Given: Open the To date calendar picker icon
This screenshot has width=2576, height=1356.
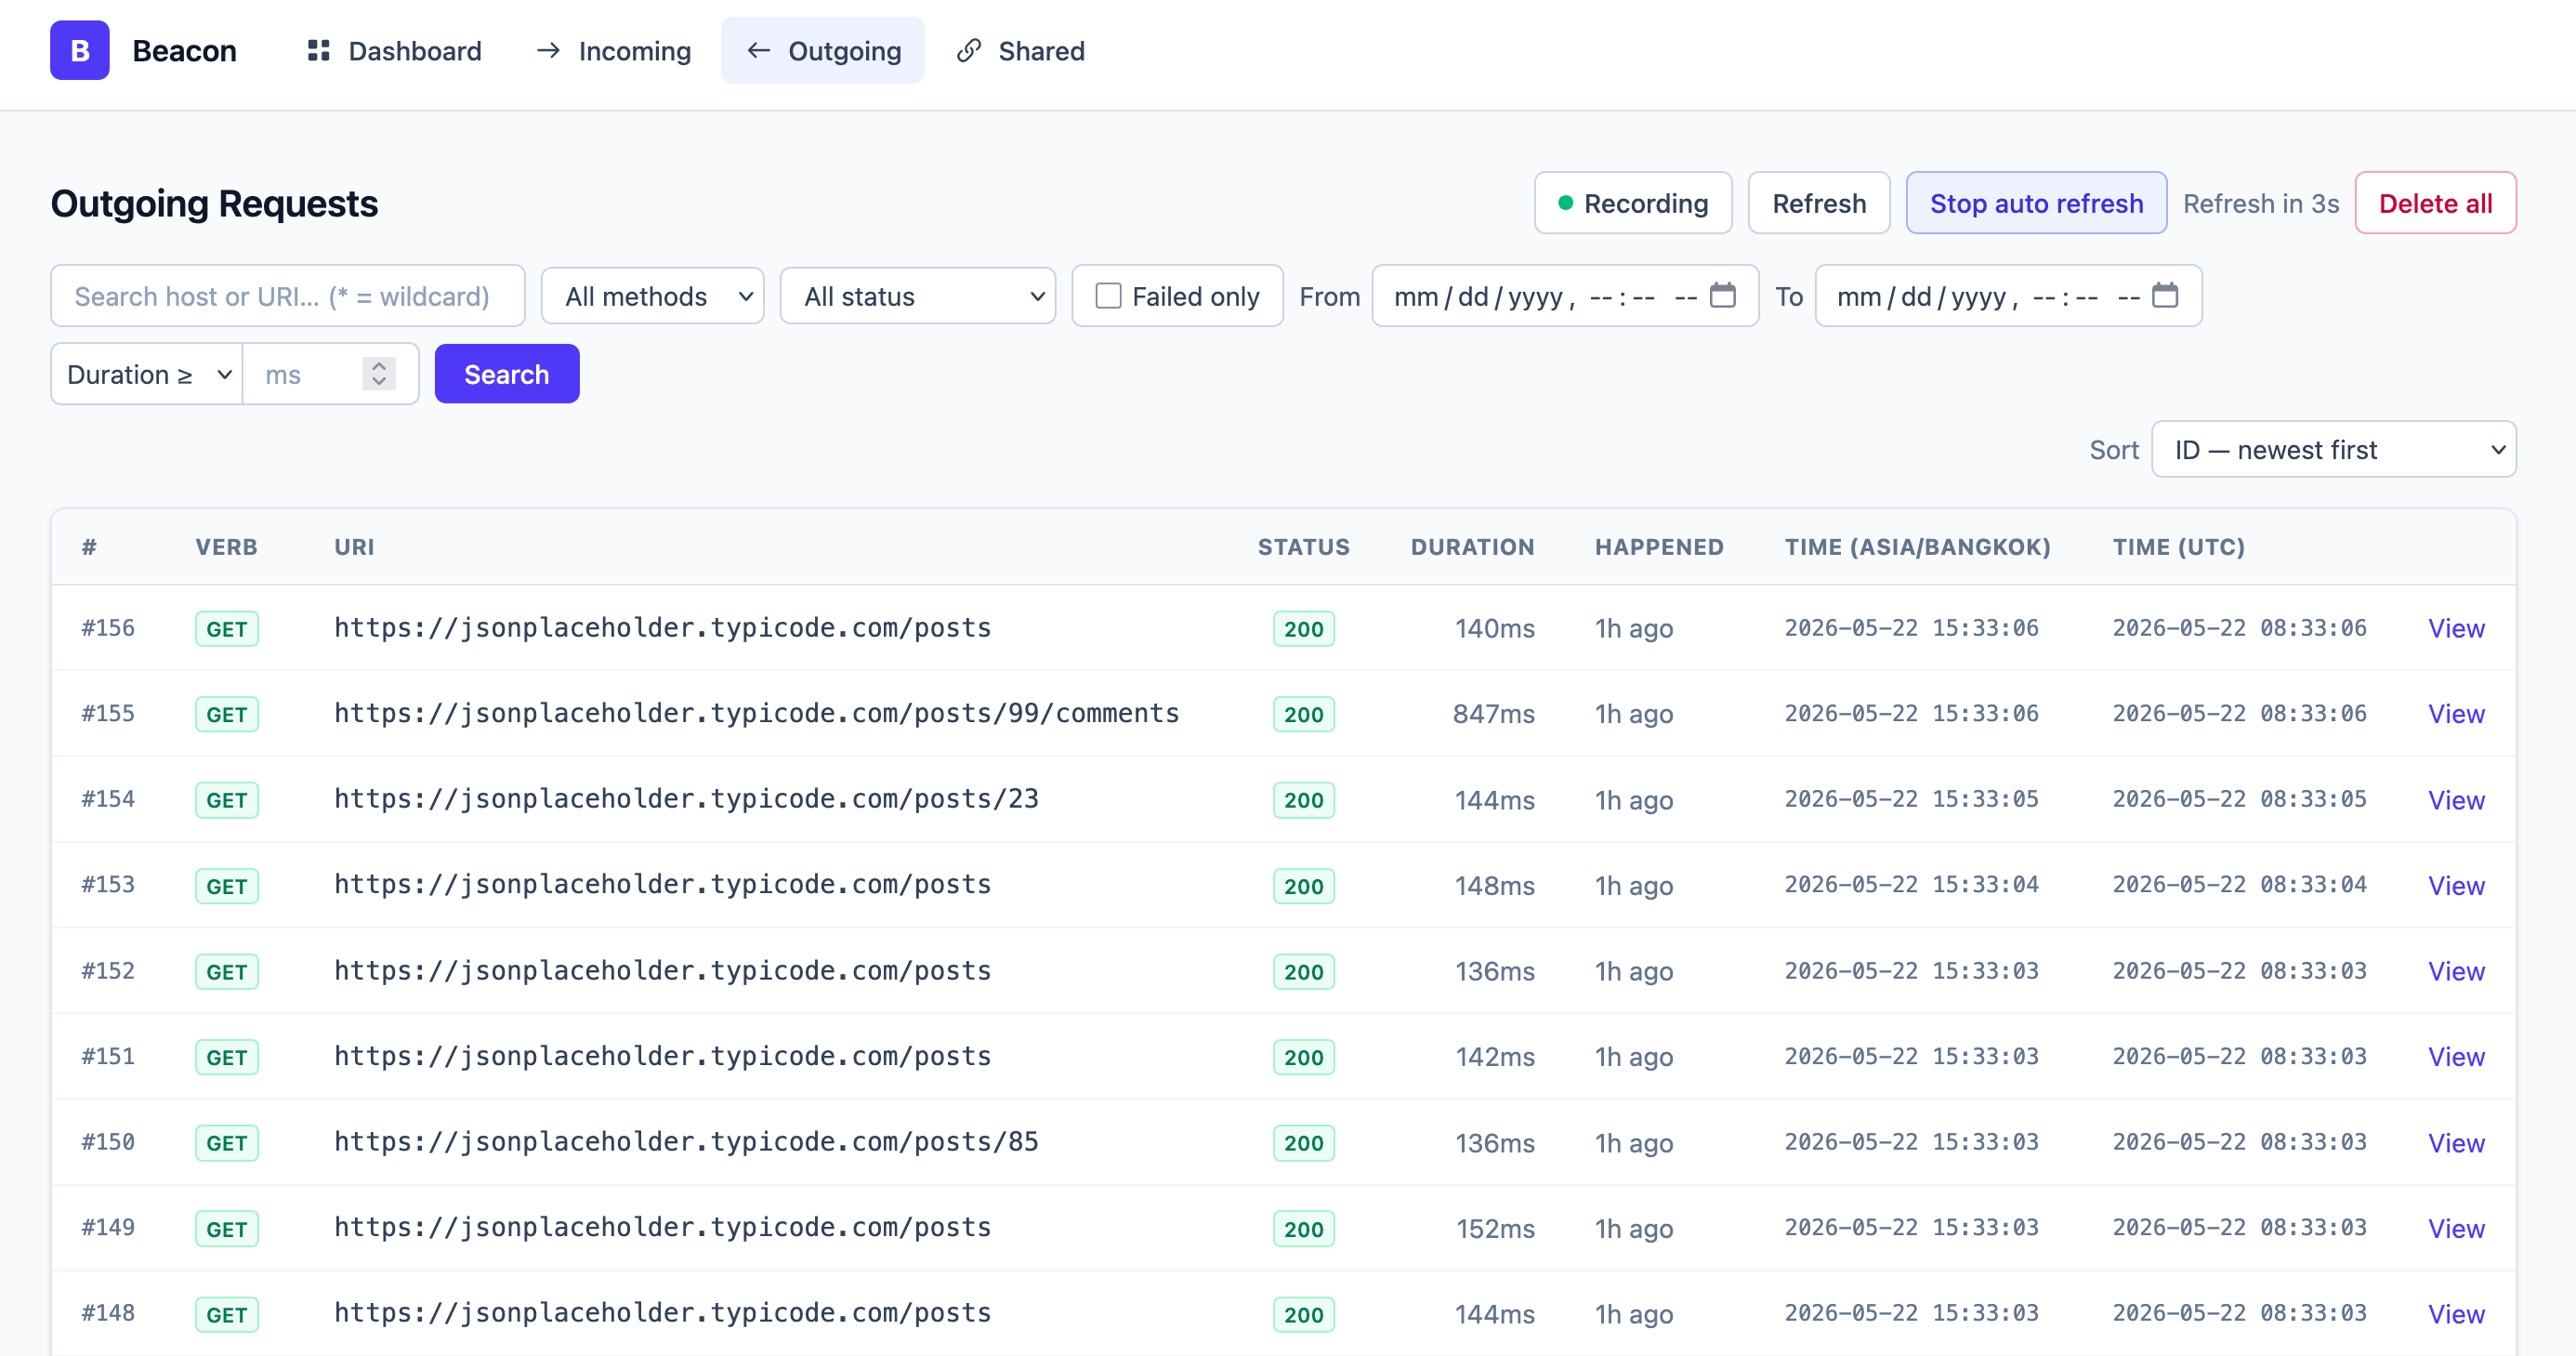Looking at the screenshot, I should (x=2164, y=295).
